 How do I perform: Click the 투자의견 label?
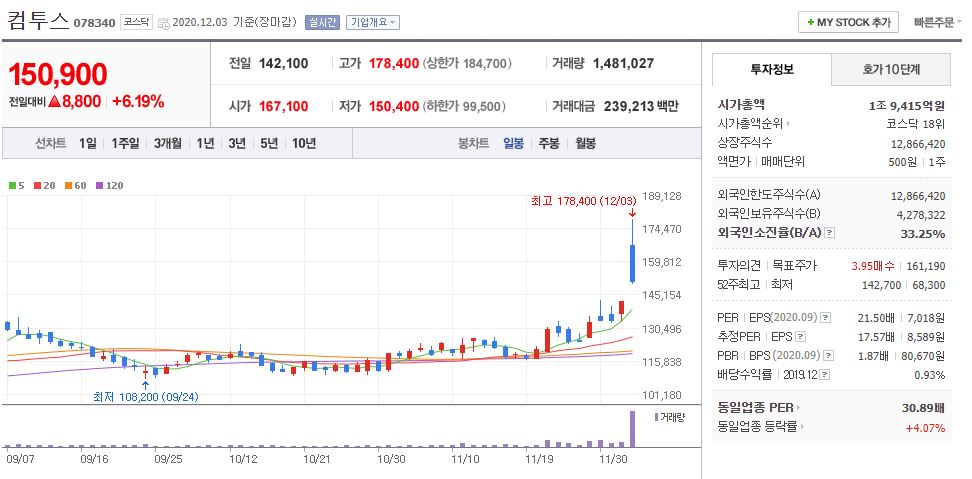point(738,266)
